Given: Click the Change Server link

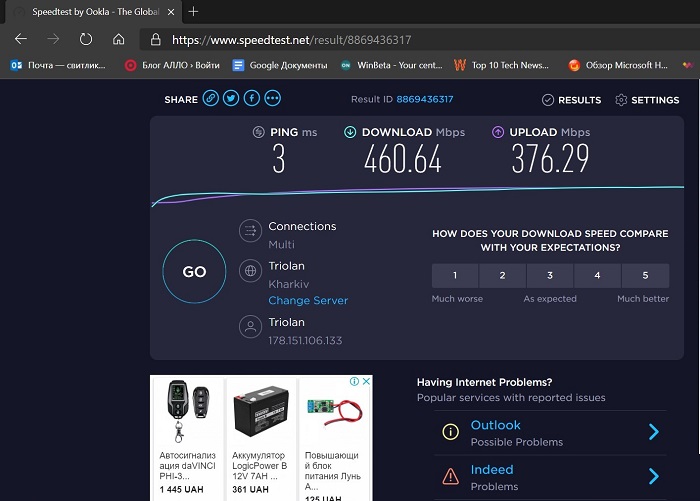Looking at the screenshot, I should pos(308,301).
